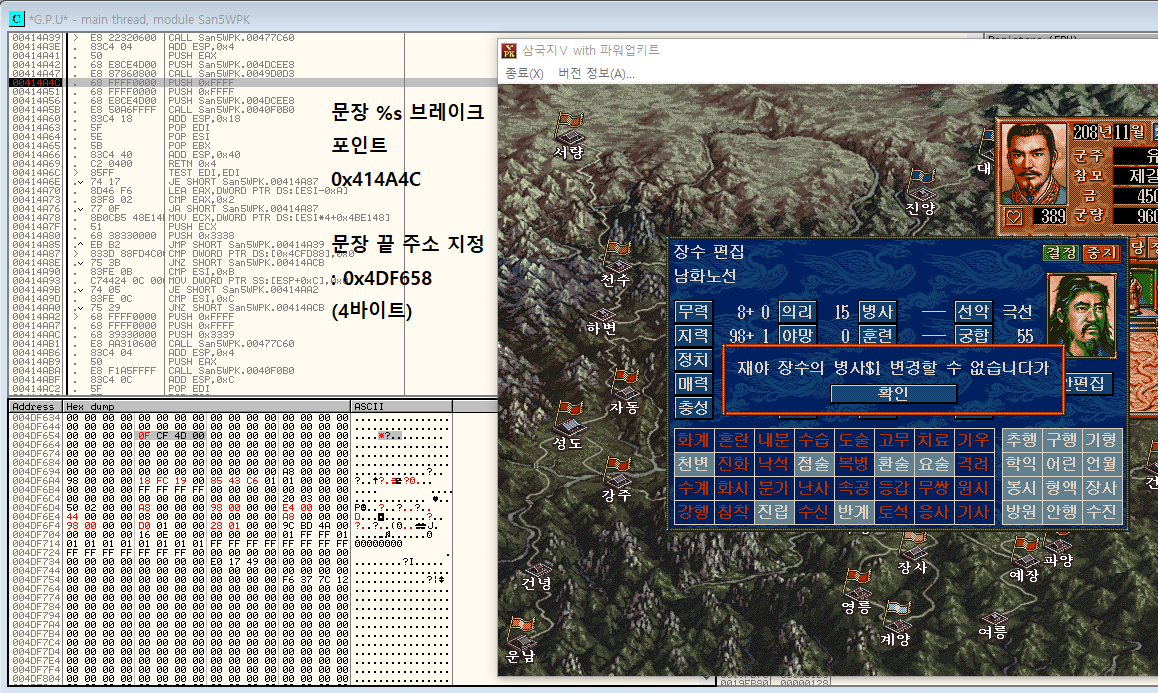Click the red 중지 button

1100,253
